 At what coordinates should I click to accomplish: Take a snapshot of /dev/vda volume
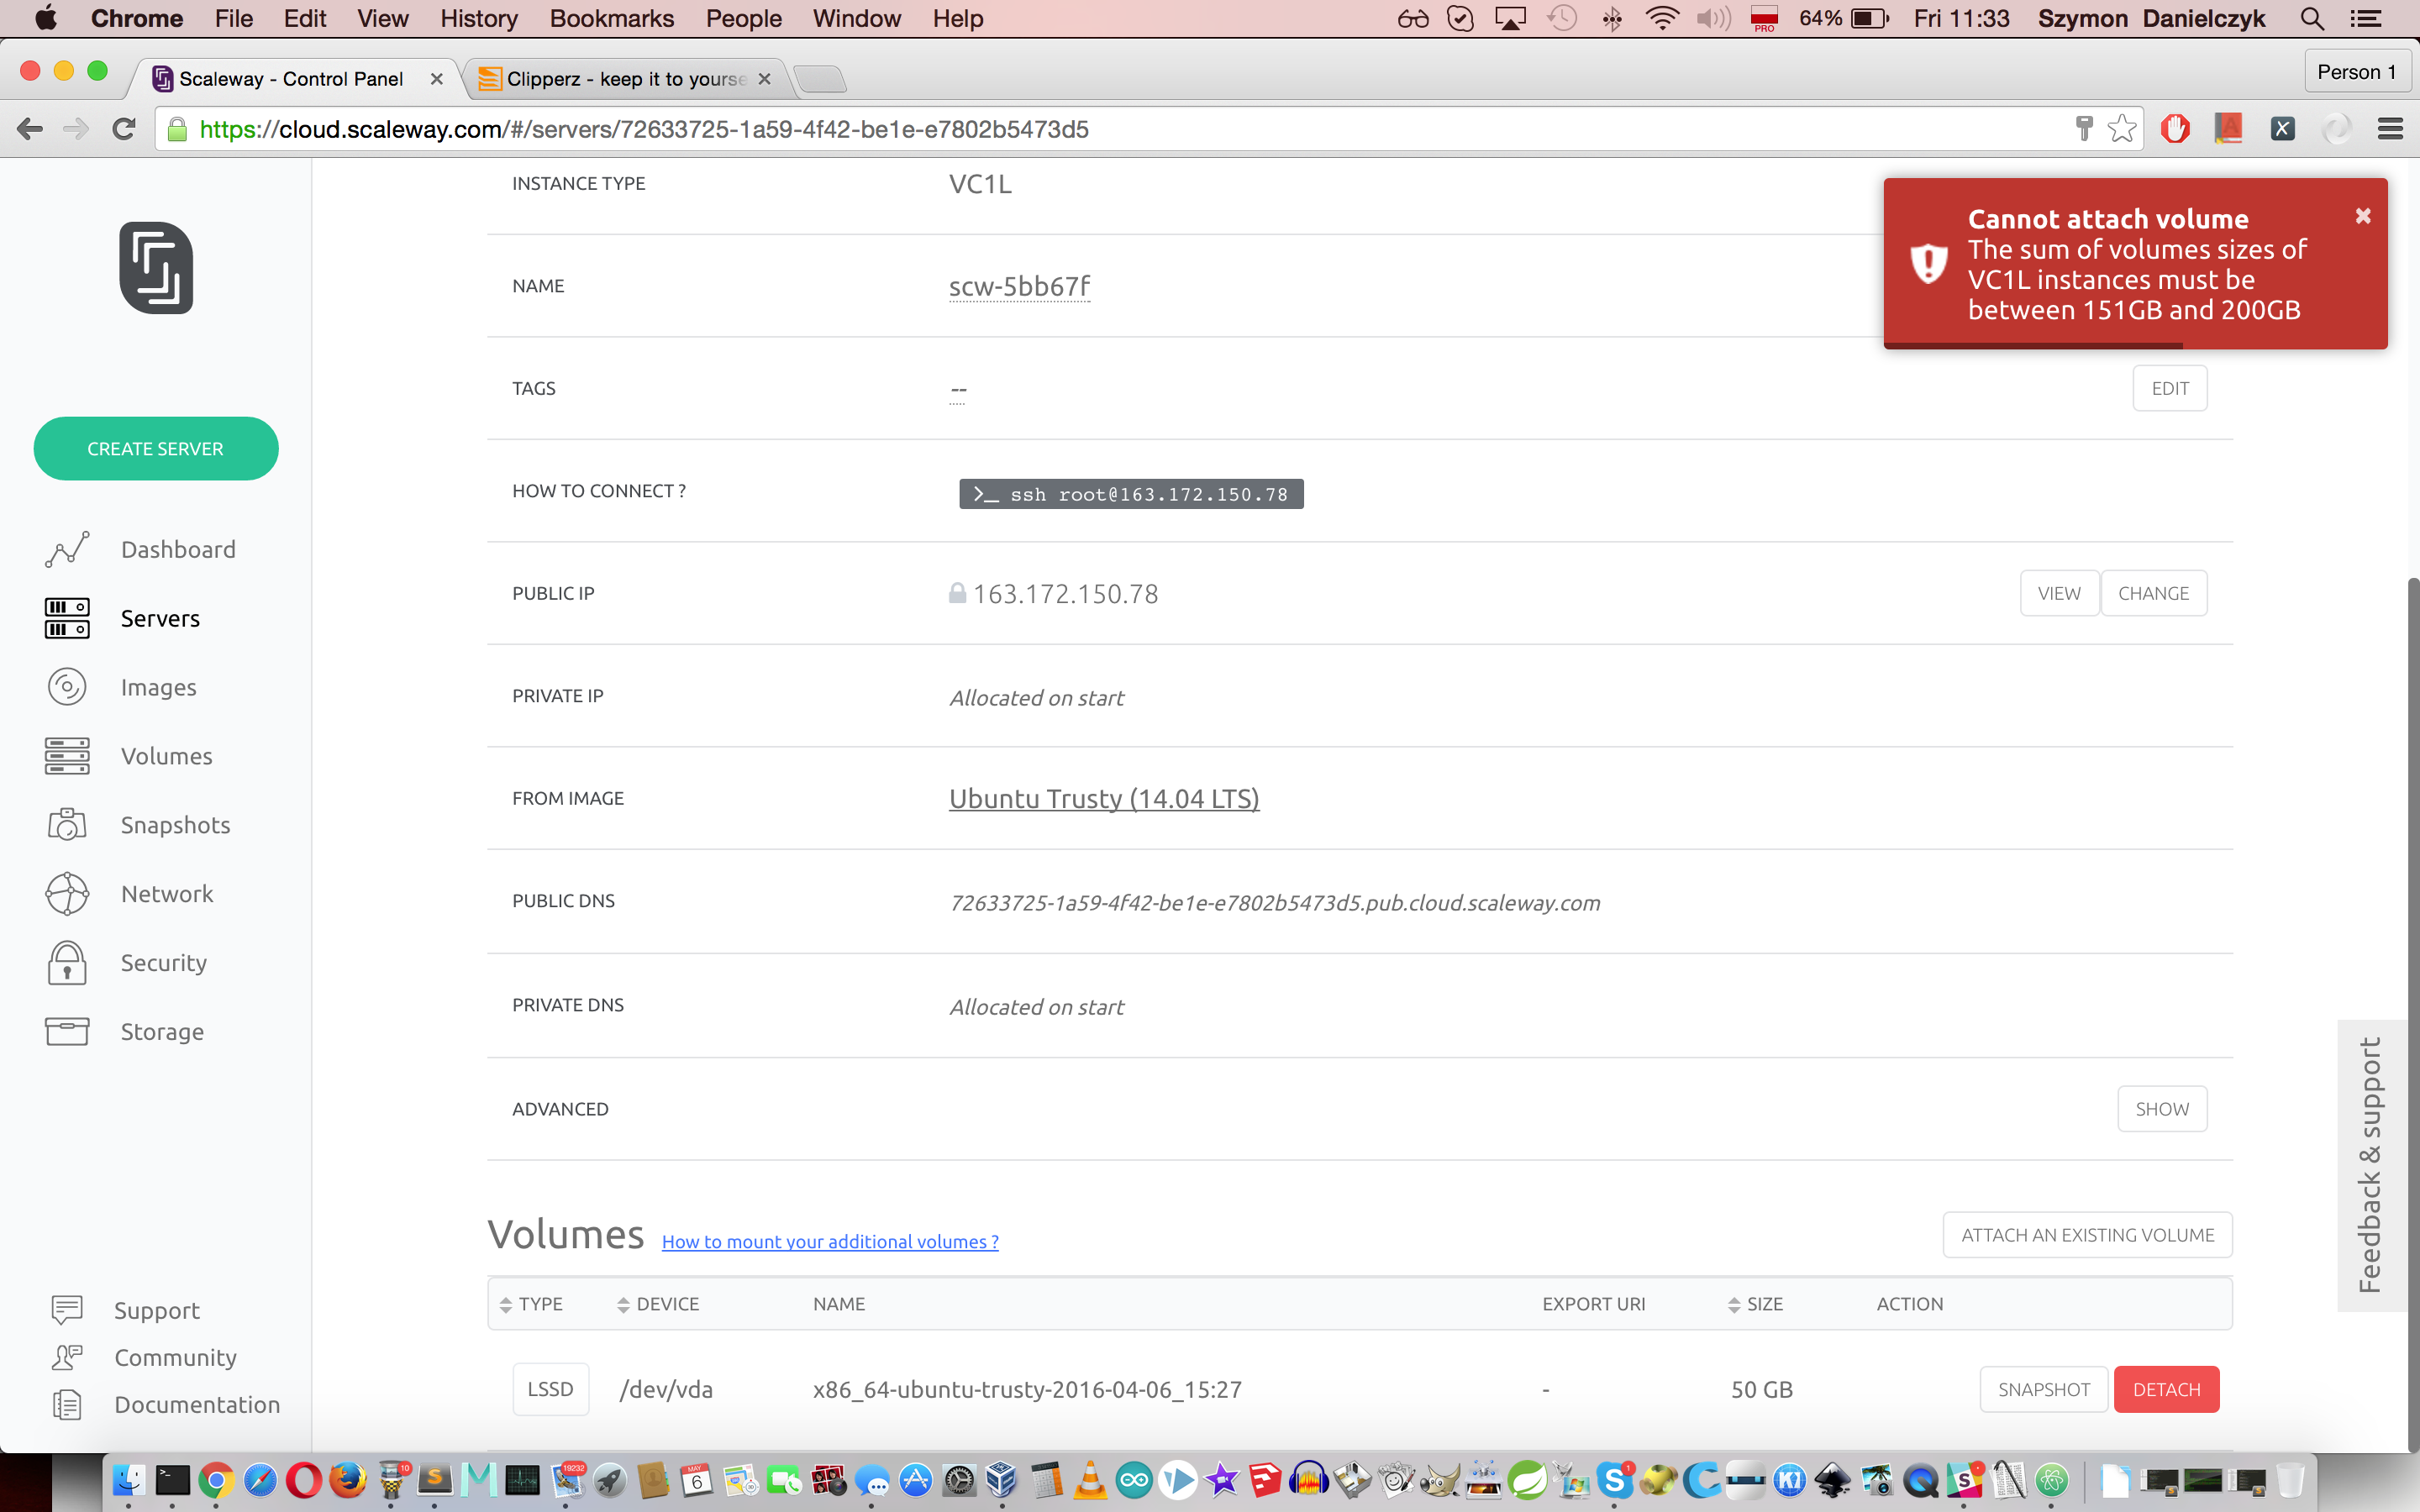click(x=2043, y=1389)
